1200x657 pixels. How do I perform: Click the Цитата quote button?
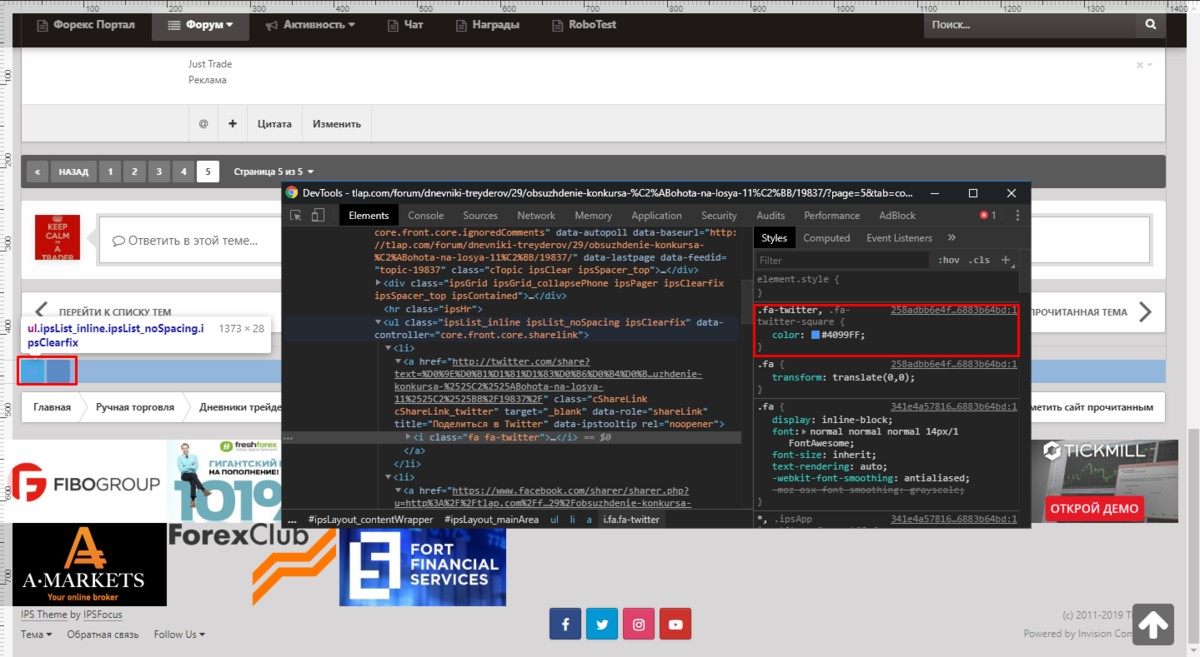[x=274, y=124]
